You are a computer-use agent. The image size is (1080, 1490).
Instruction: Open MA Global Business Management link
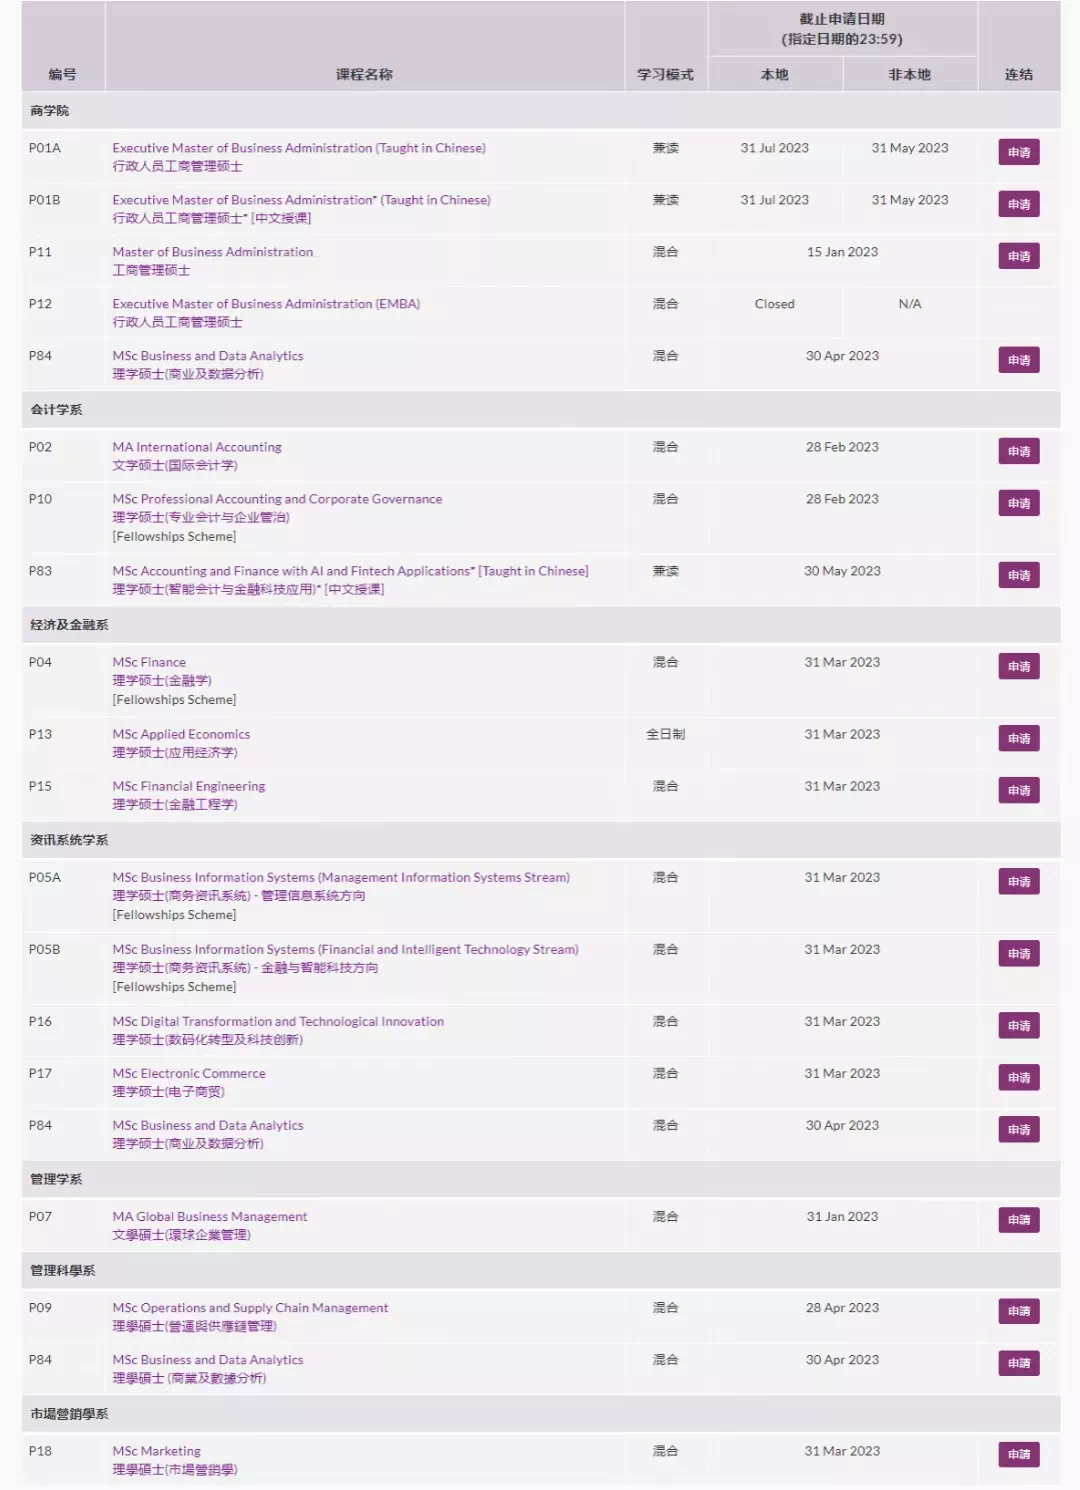pyautogui.click(x=210, y=1217)
